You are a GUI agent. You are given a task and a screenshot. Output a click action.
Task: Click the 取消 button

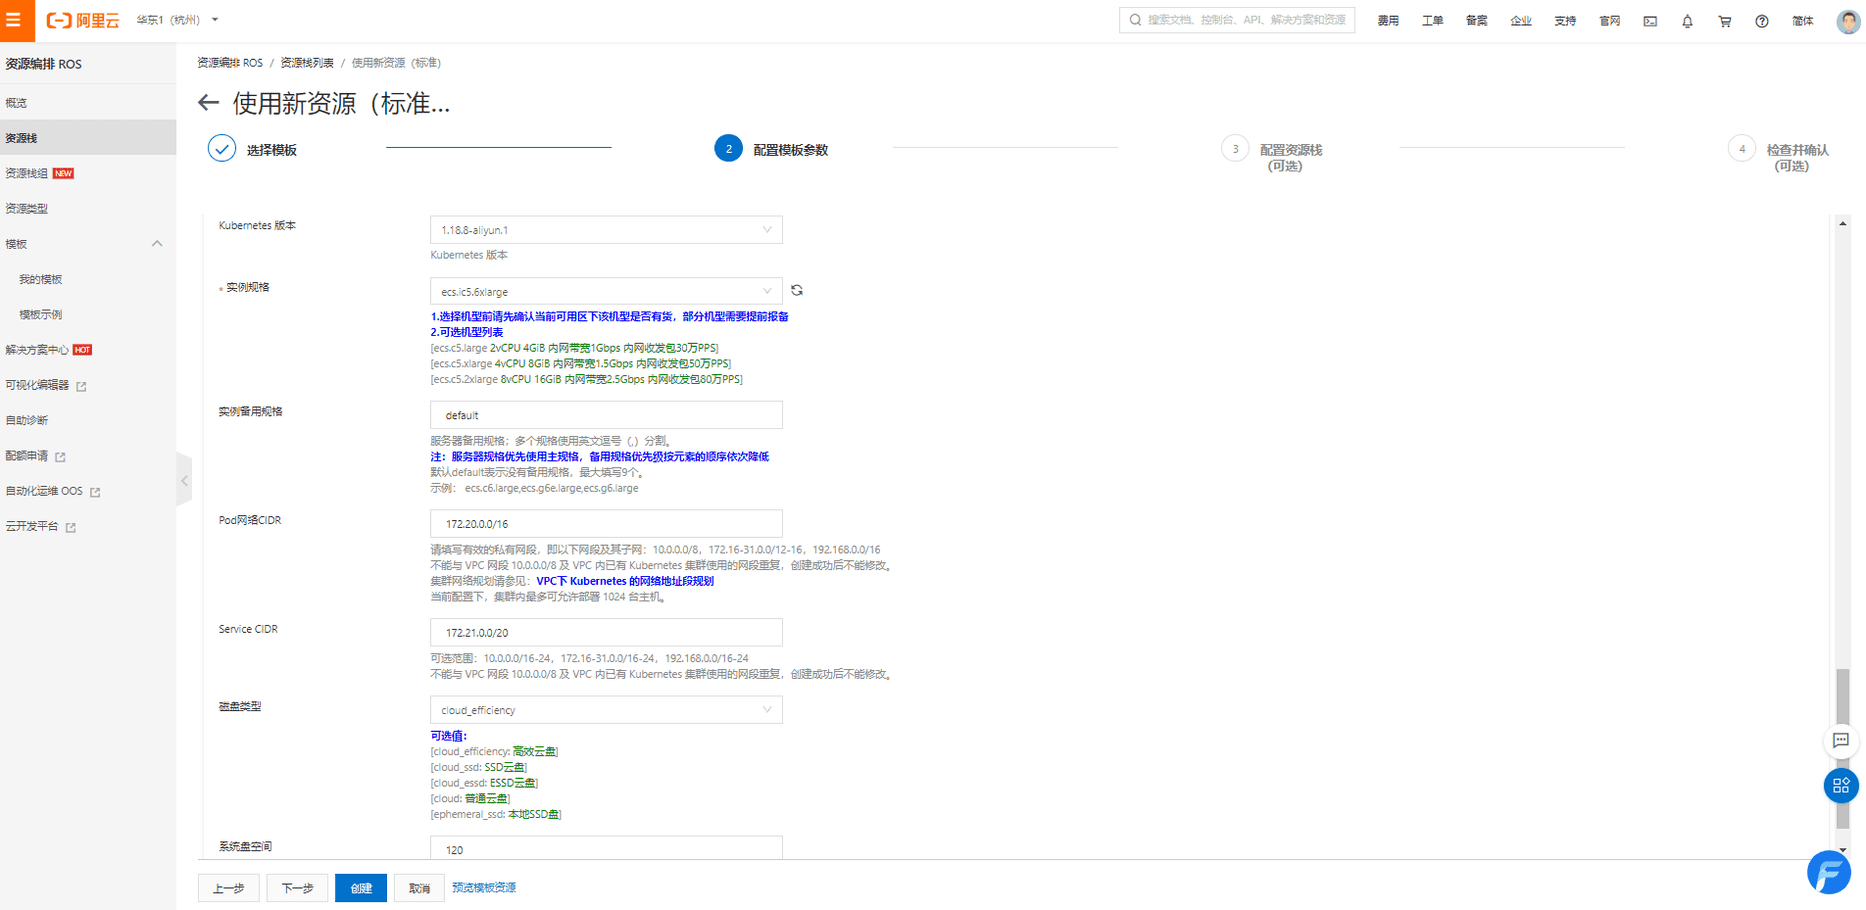point(419,888)
